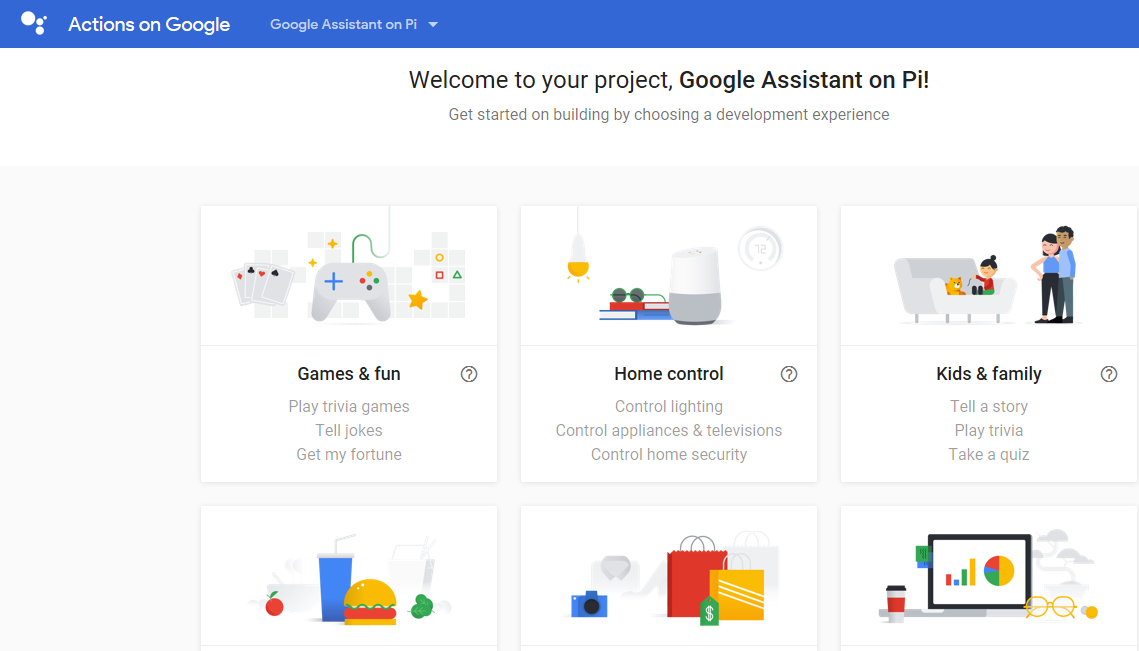Click the burger and drink illustration card
Image resolution: width=1139 pixels, height=651 pixels.
pyautogui.click(x=349, y=578)
